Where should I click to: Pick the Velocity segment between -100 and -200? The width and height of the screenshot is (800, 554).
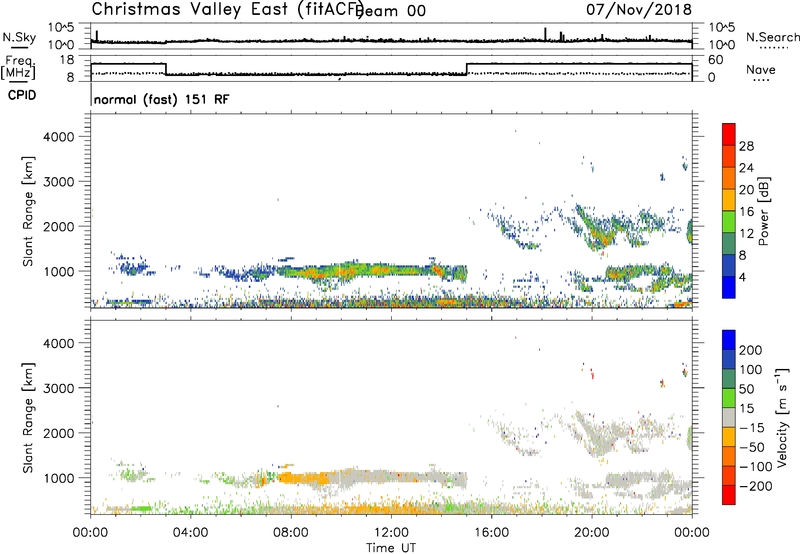[729, 475]
